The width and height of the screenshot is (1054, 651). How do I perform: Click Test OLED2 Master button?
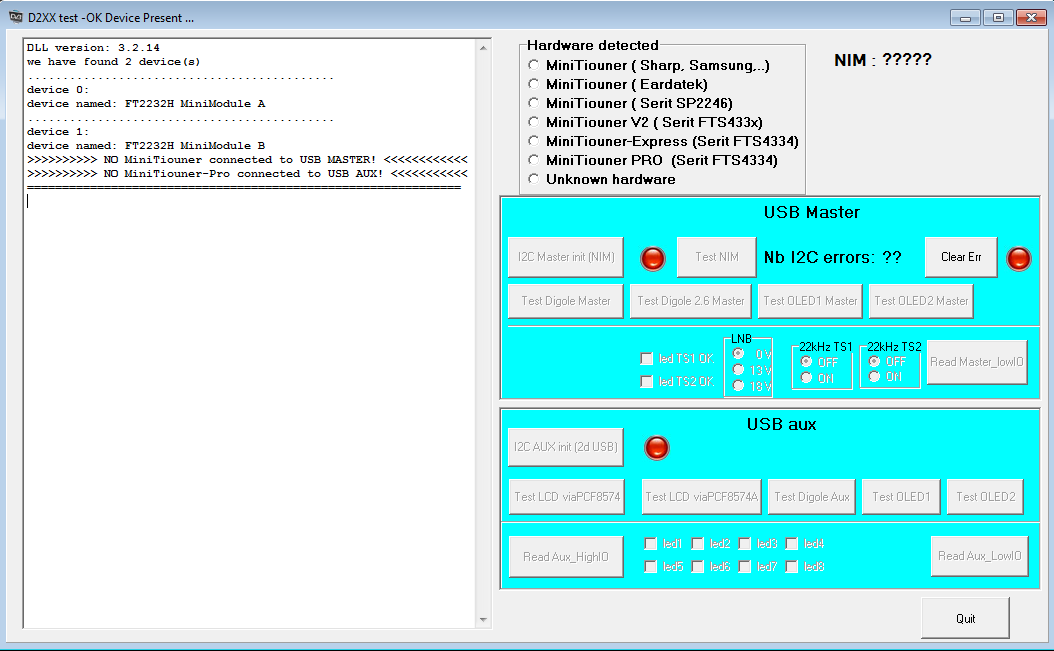921,301
